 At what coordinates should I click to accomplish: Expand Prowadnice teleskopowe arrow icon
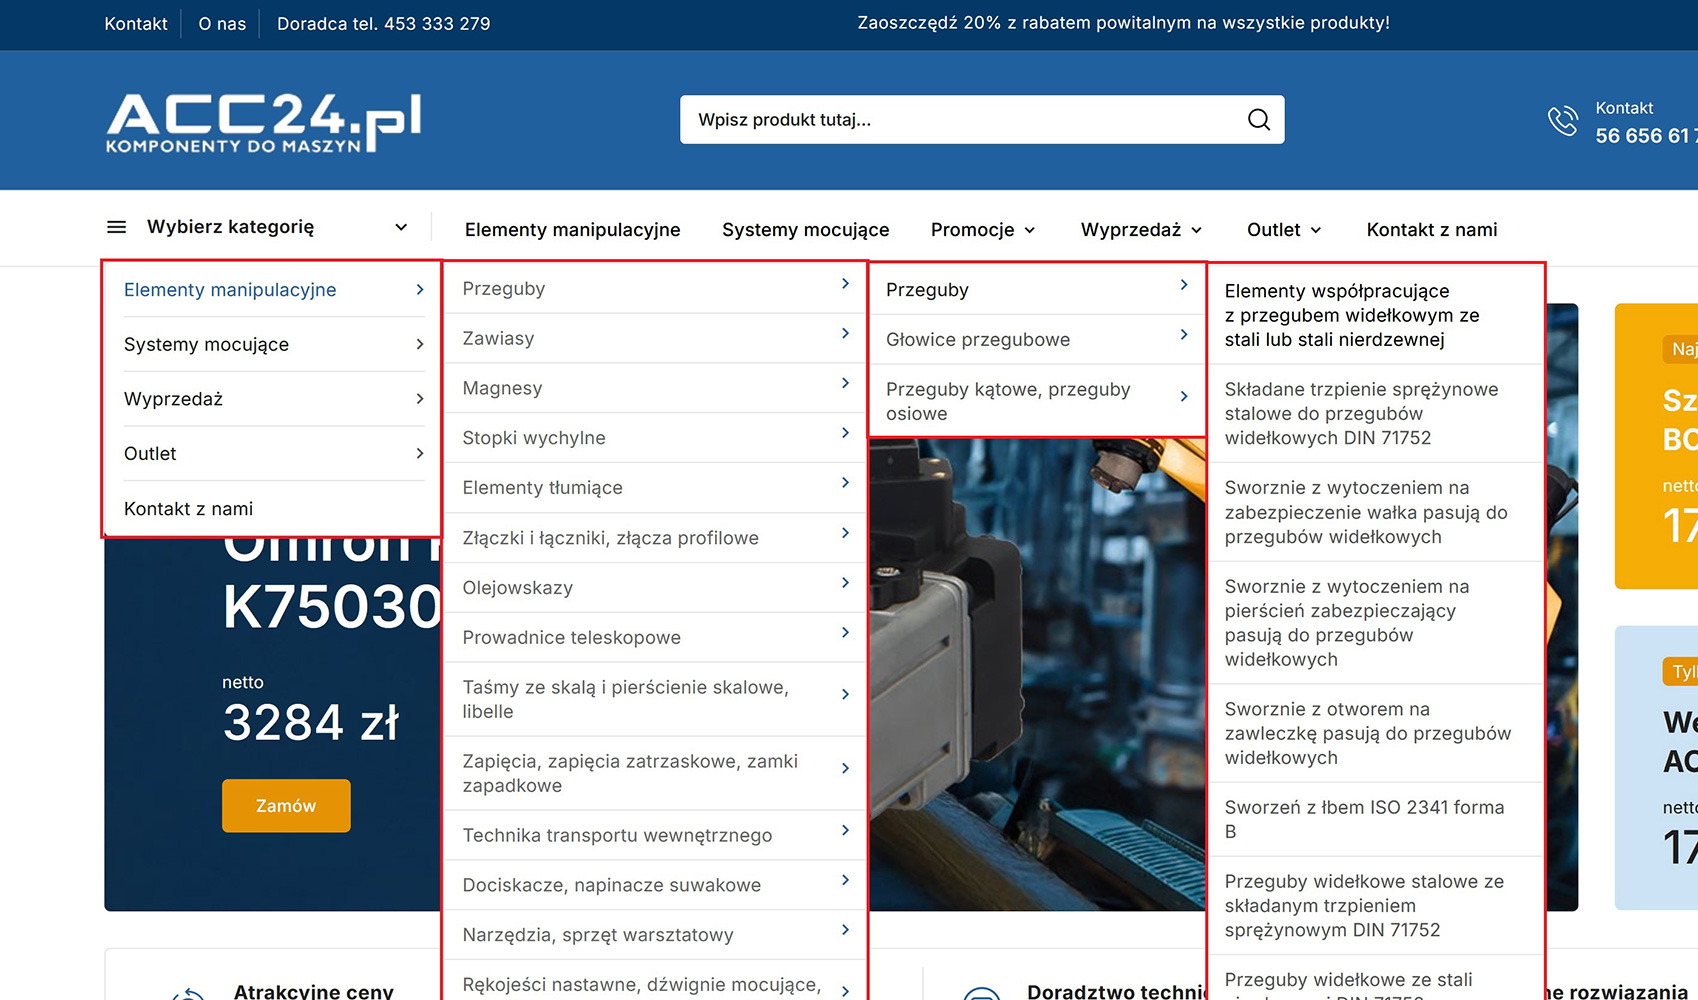(845, 633)
